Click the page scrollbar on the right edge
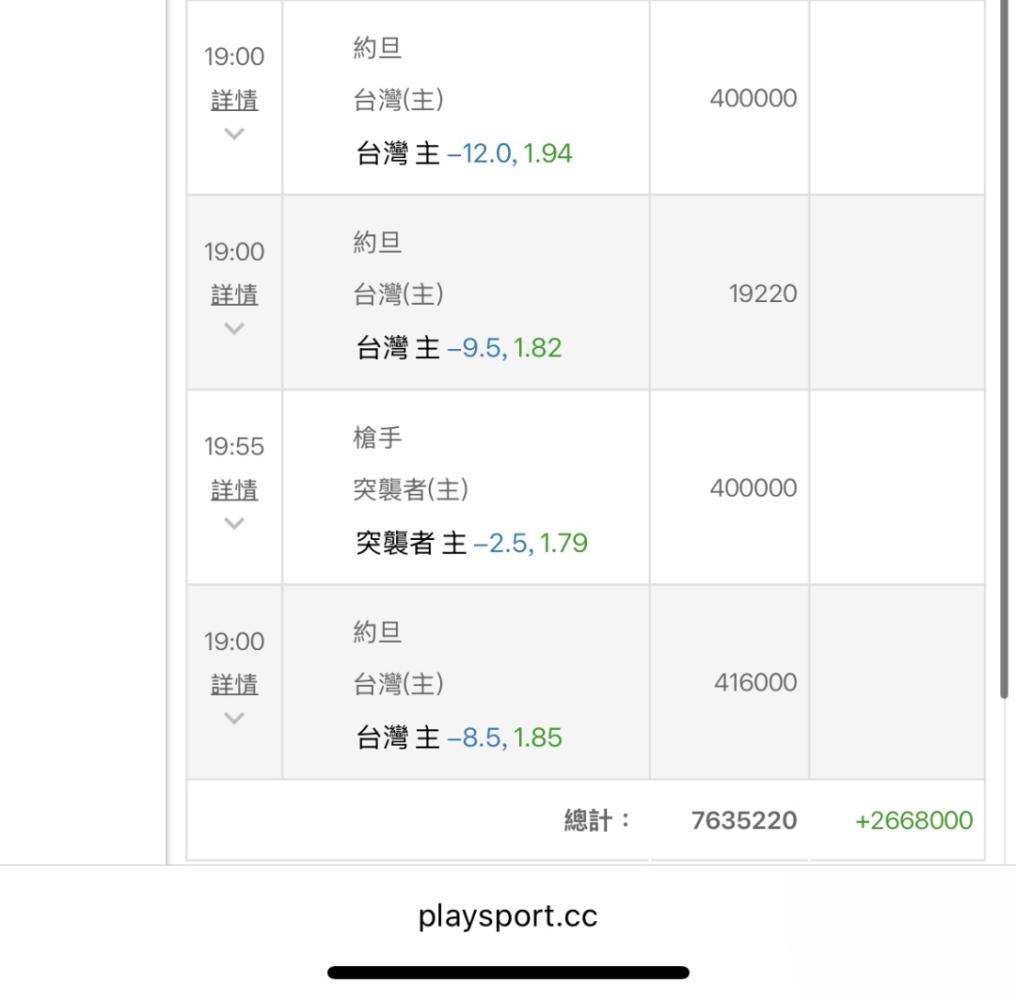 click(x=1004, y=350)
